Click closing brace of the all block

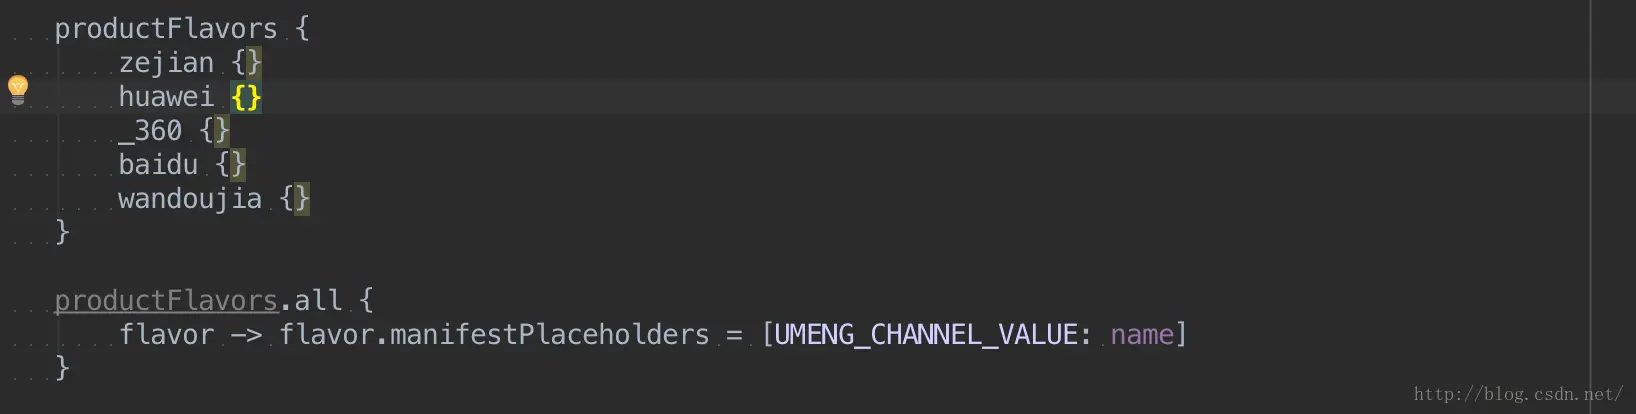coord(62,368)
